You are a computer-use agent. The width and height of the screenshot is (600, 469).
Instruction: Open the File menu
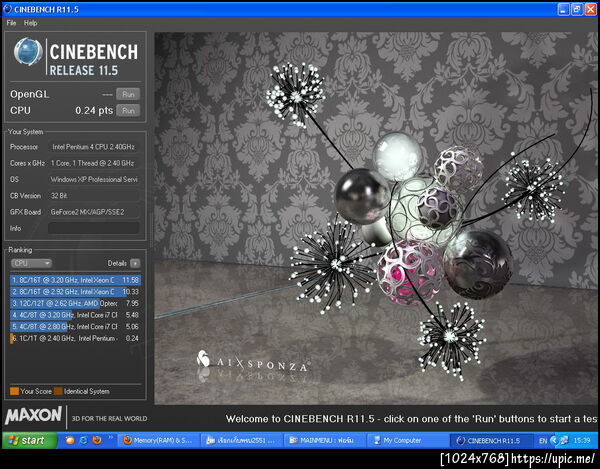[11, 23]
